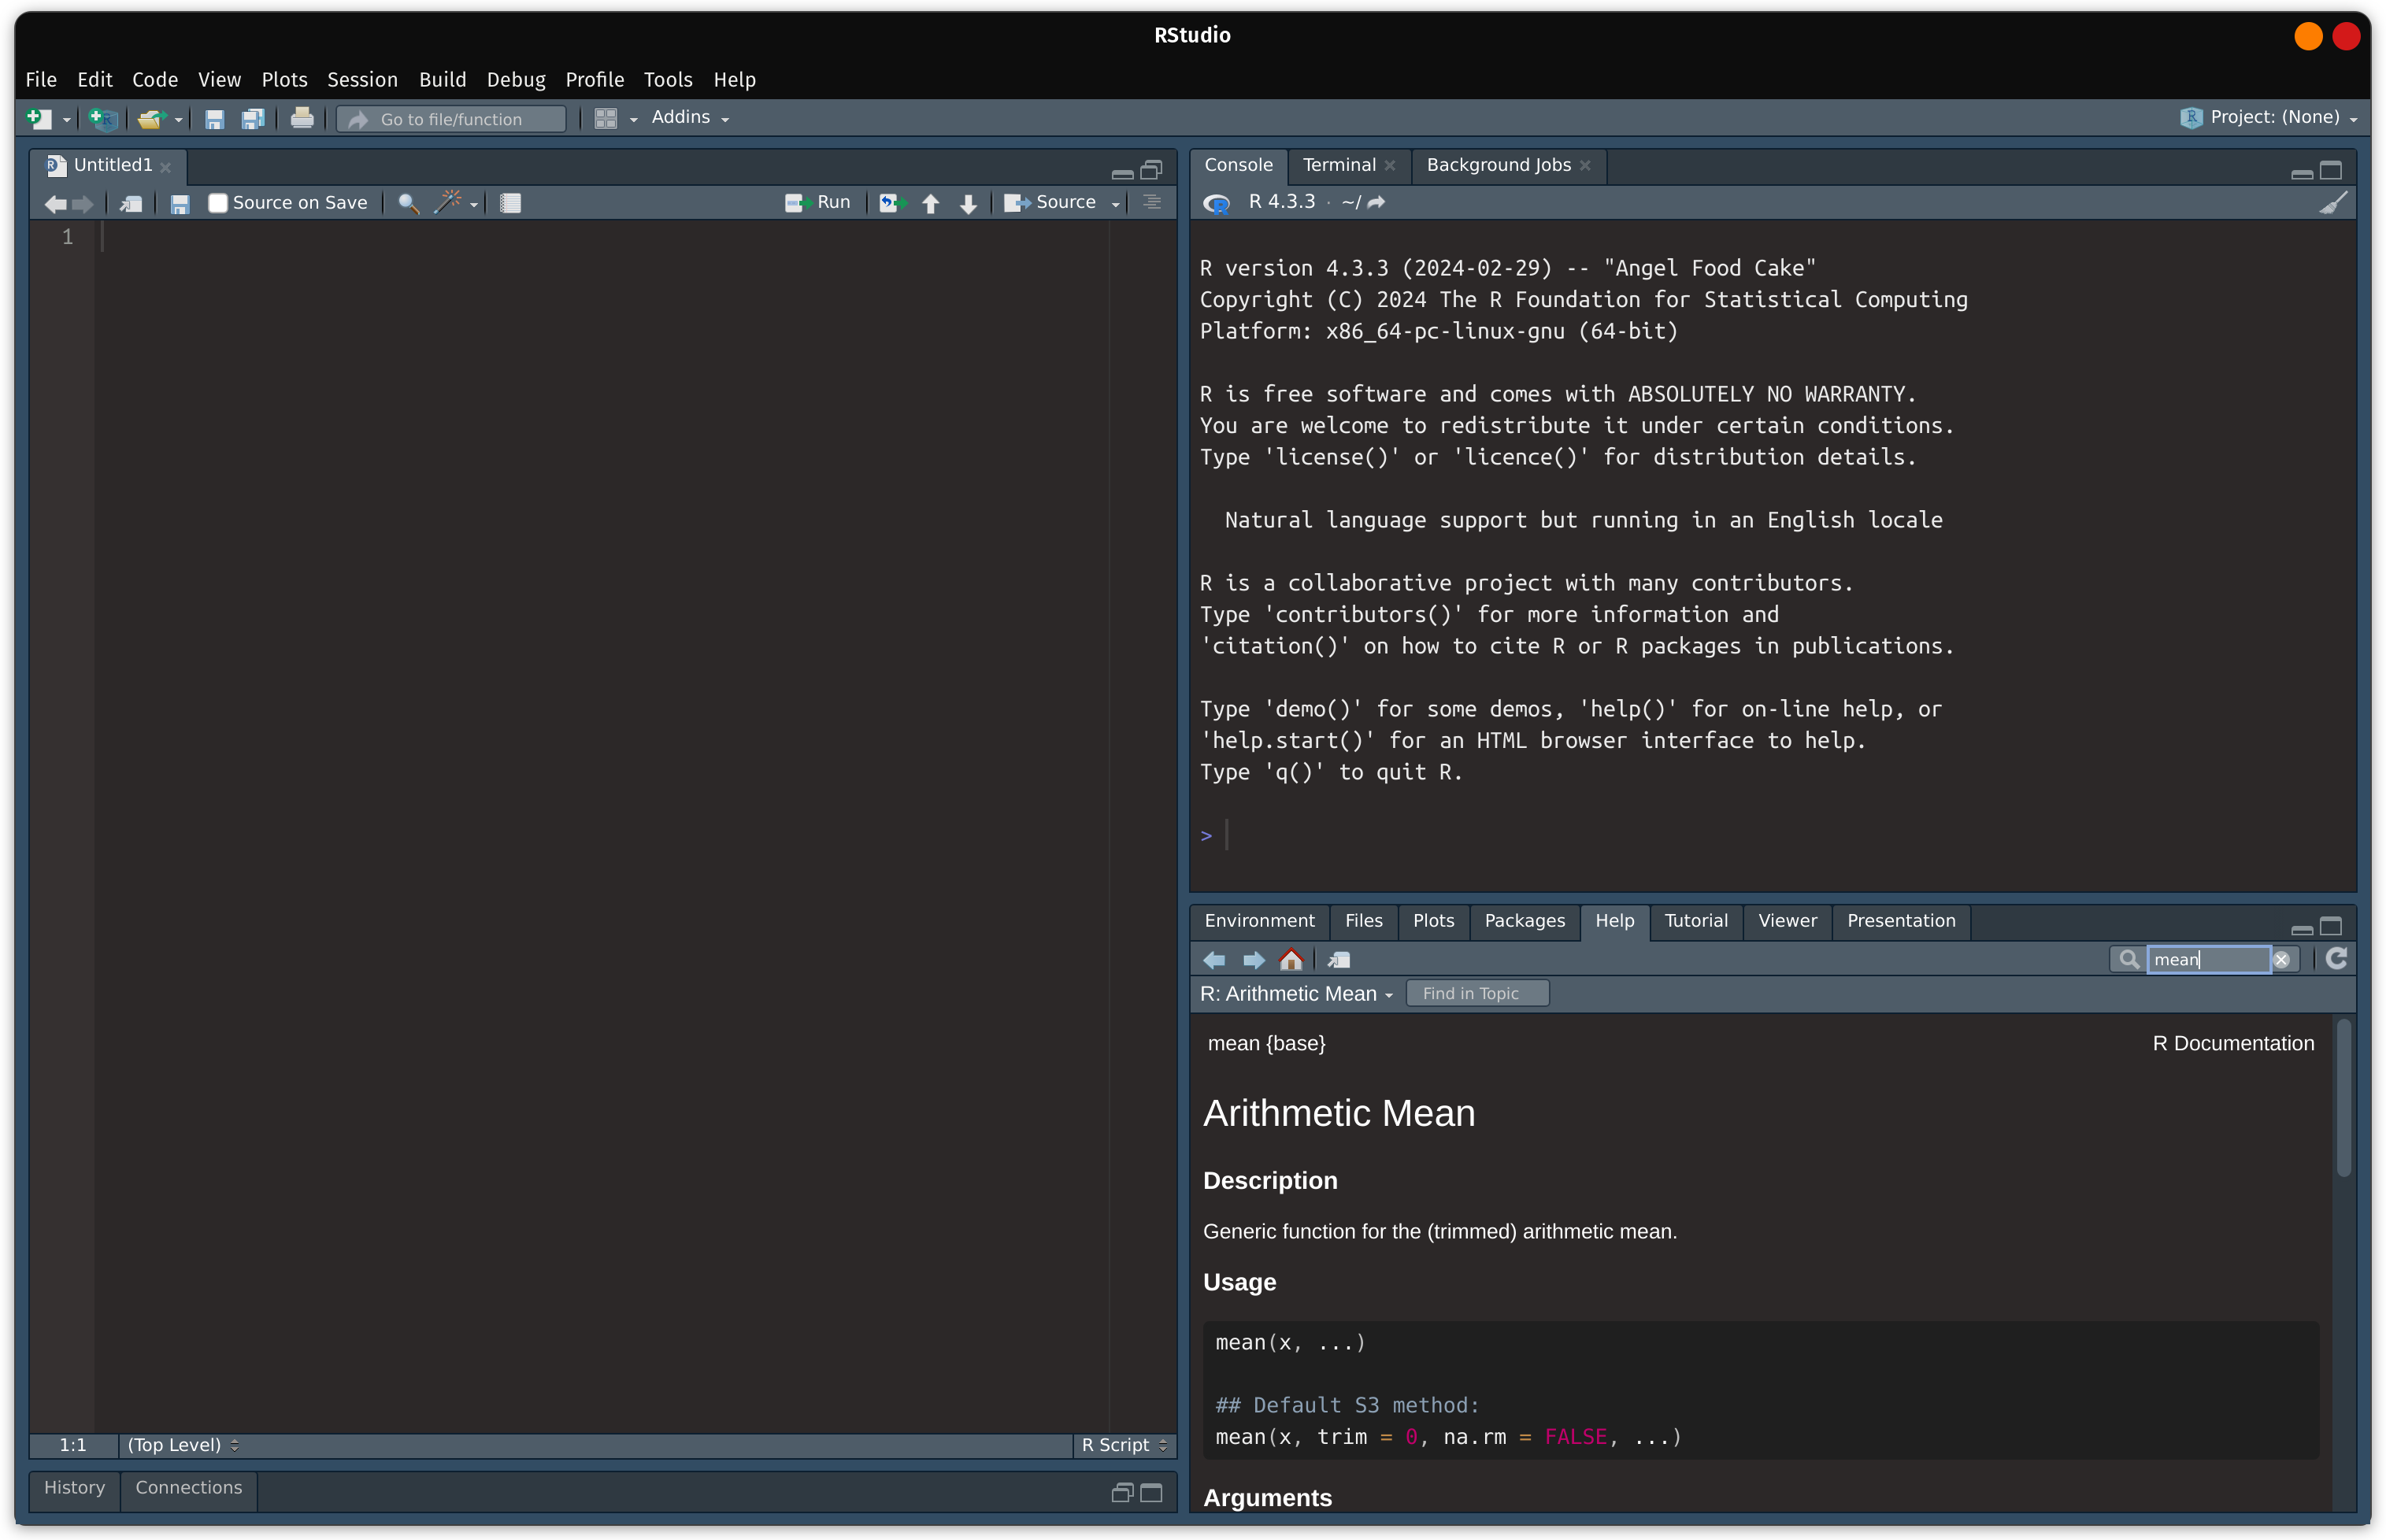Open Find/Replace in the source editor
This screenshot has height=1540, width=2386.
pos(407,202)
